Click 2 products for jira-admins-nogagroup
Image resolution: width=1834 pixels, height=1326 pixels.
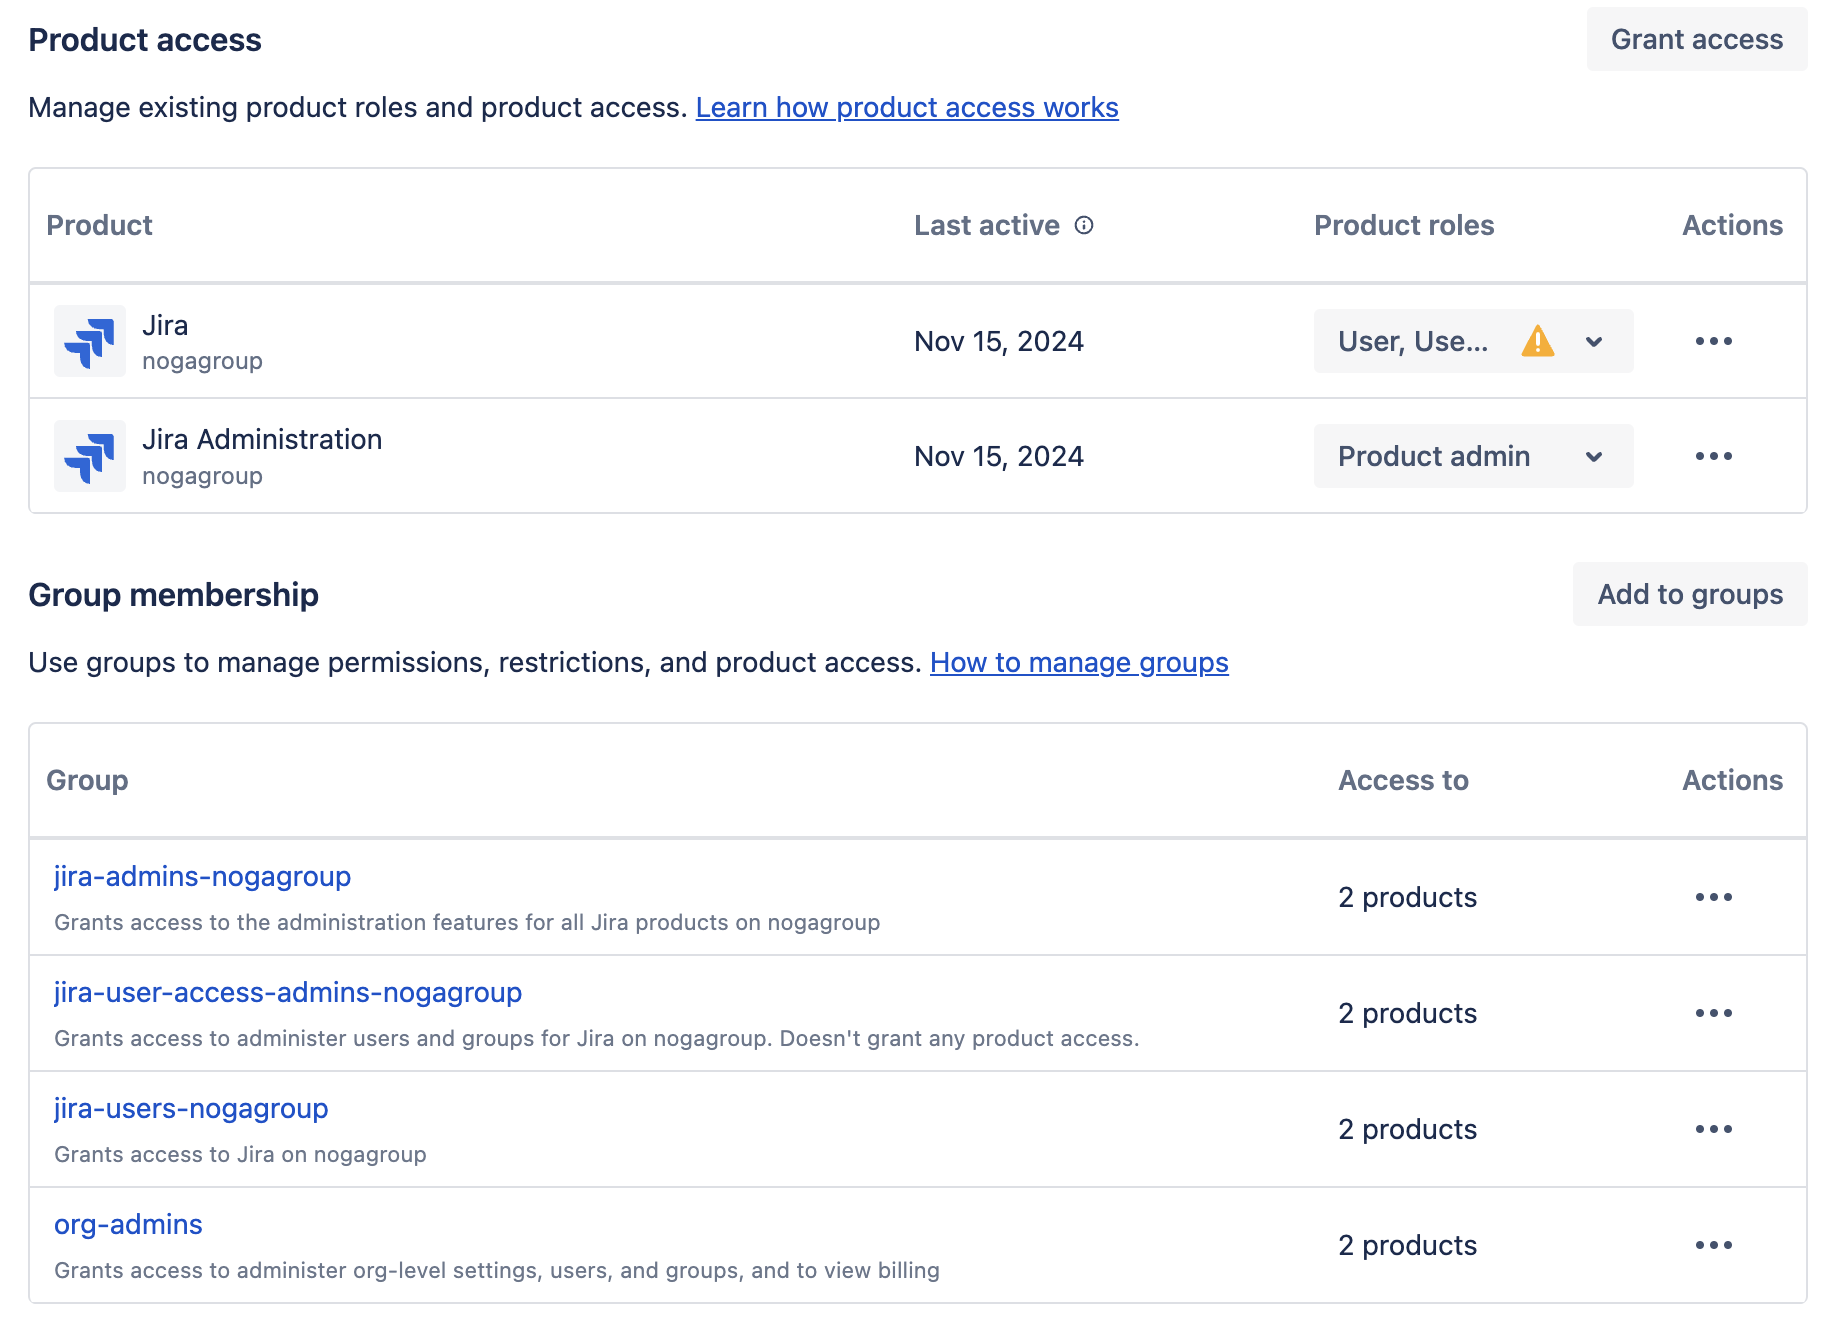click(x=1407, y=897)
